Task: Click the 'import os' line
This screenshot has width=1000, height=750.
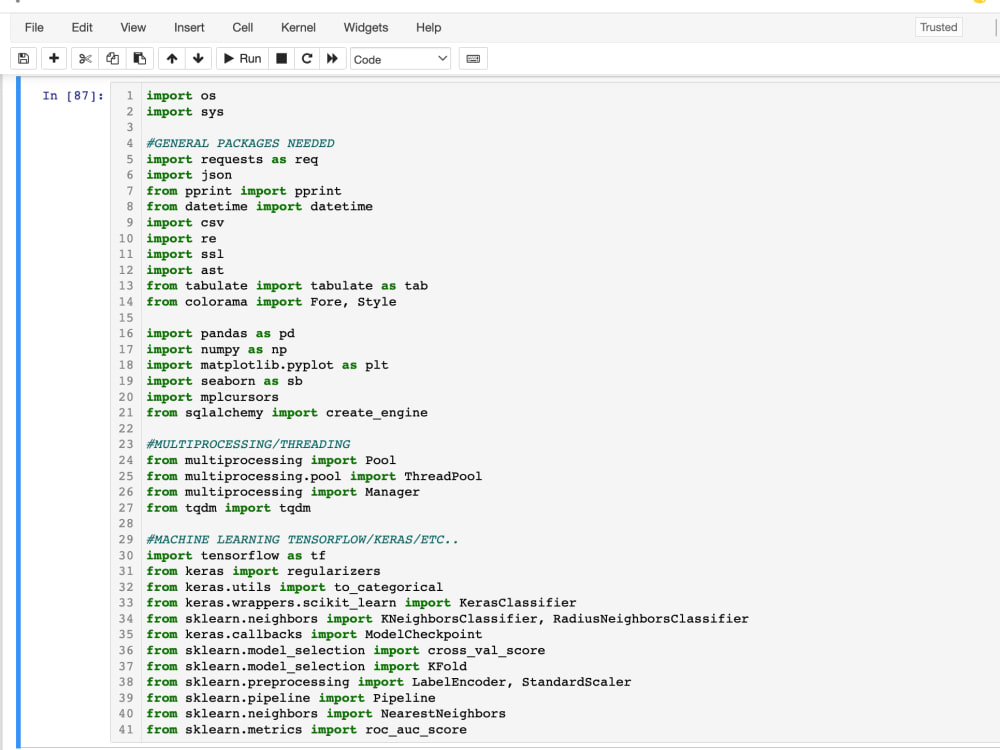Action: pyautogui.click(x=181, y=96)
